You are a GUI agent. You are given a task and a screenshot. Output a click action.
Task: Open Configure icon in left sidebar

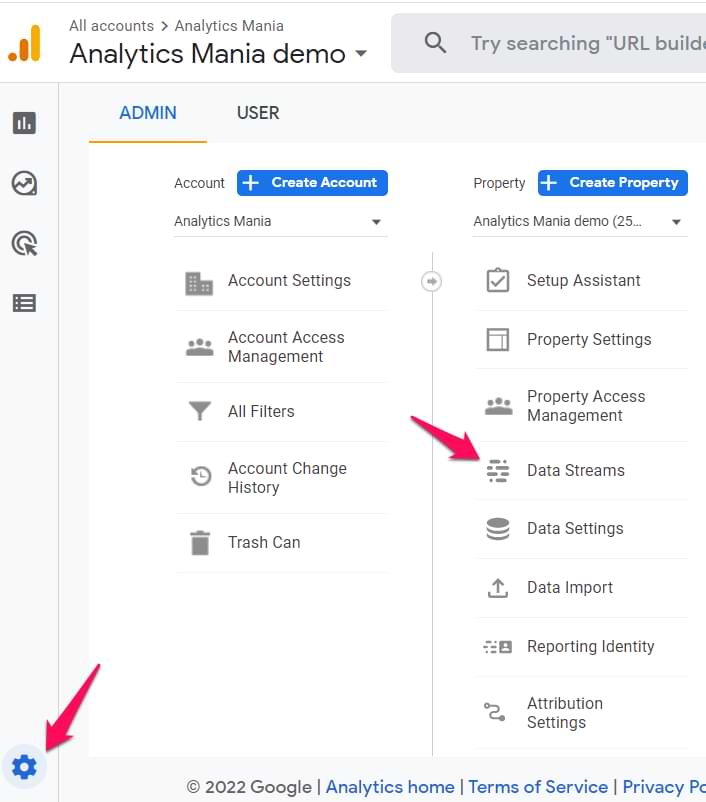pos(24,303)
